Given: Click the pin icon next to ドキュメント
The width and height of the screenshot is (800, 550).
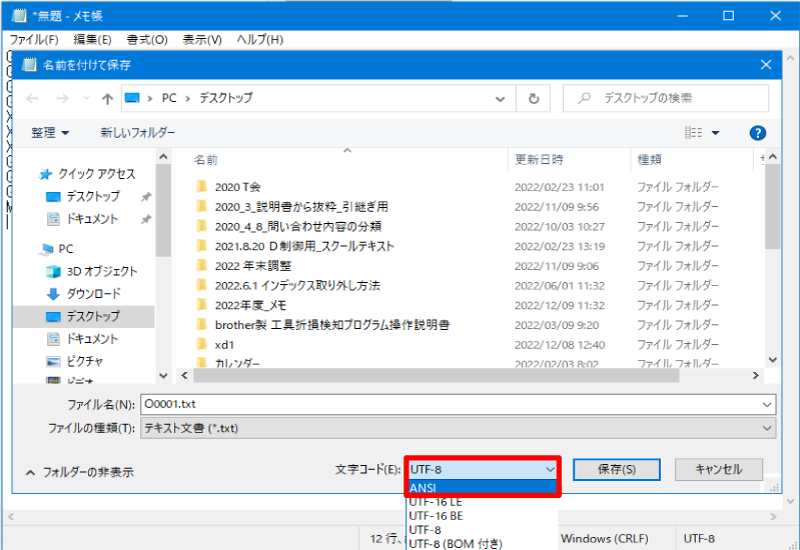Looking at the screenshot, I should coord(146,219).
